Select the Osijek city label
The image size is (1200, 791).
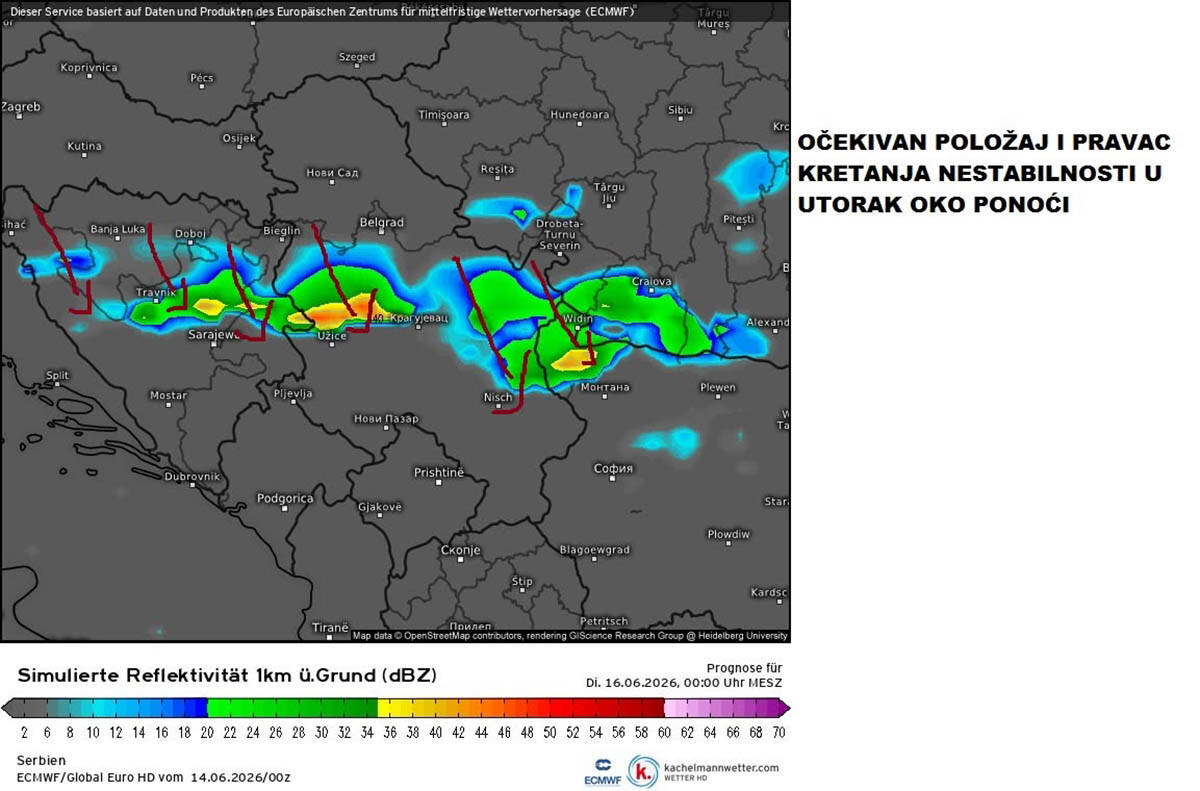[239, 138]
